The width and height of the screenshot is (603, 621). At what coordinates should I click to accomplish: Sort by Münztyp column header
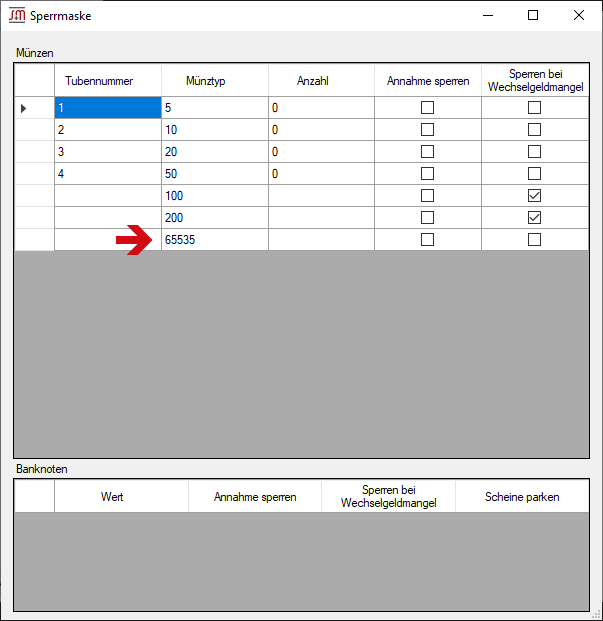point(214,81)
